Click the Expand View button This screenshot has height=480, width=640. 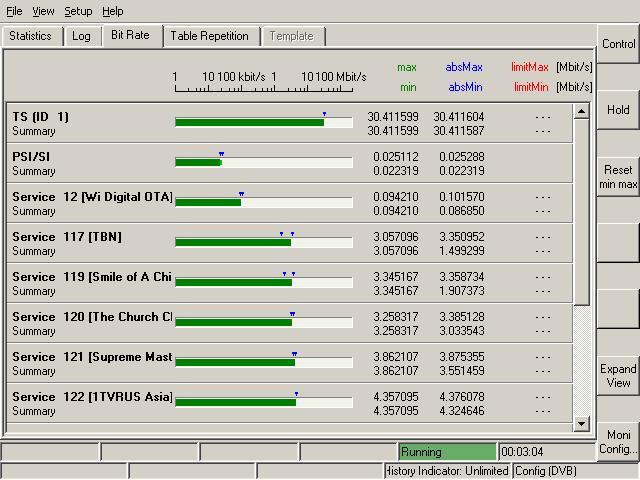[618, 376]
